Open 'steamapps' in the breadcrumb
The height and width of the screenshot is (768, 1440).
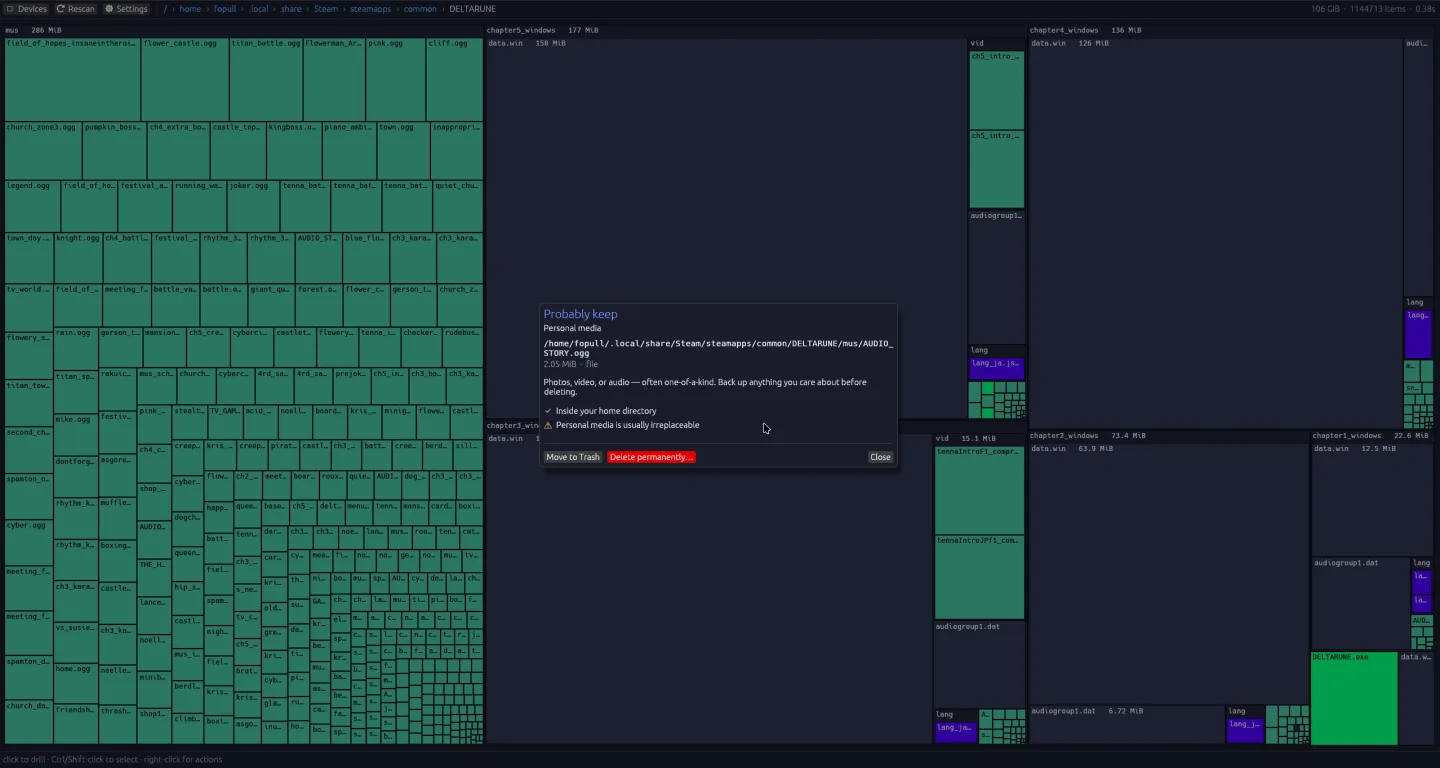(372, 9)
